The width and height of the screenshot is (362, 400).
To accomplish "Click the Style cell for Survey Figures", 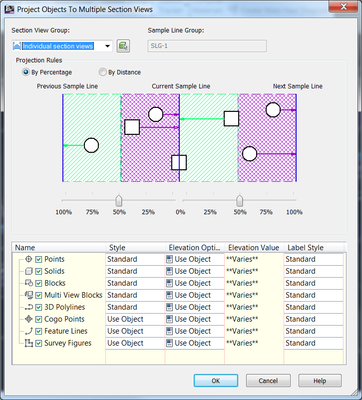I will point(135,343).
